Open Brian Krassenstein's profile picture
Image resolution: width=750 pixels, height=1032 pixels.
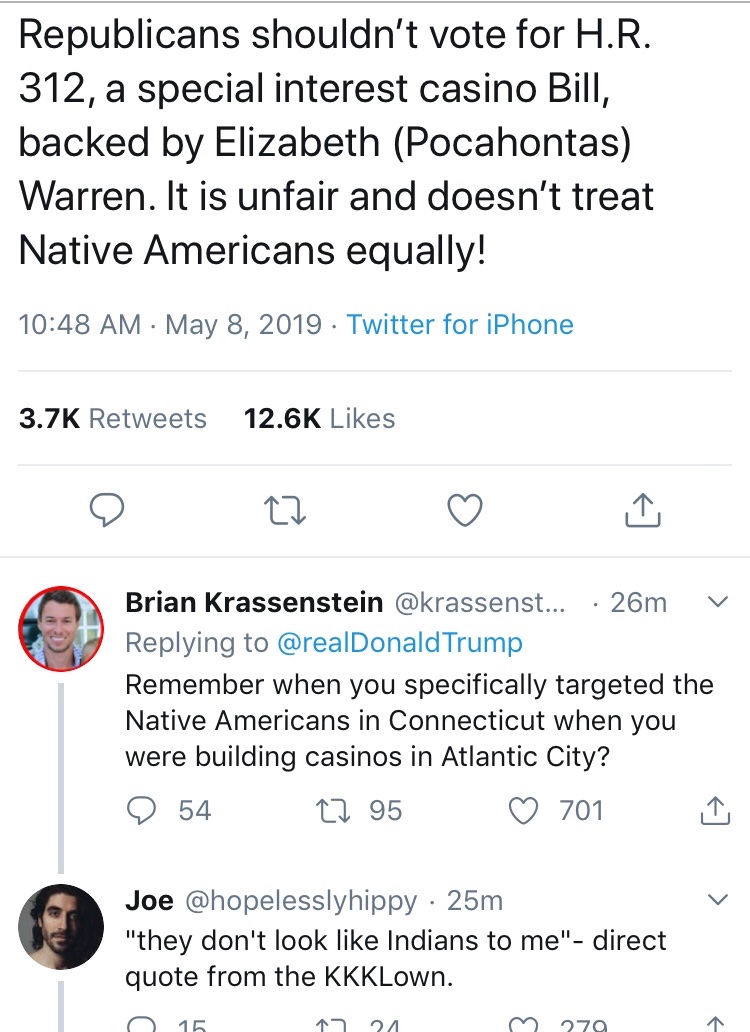61,627
